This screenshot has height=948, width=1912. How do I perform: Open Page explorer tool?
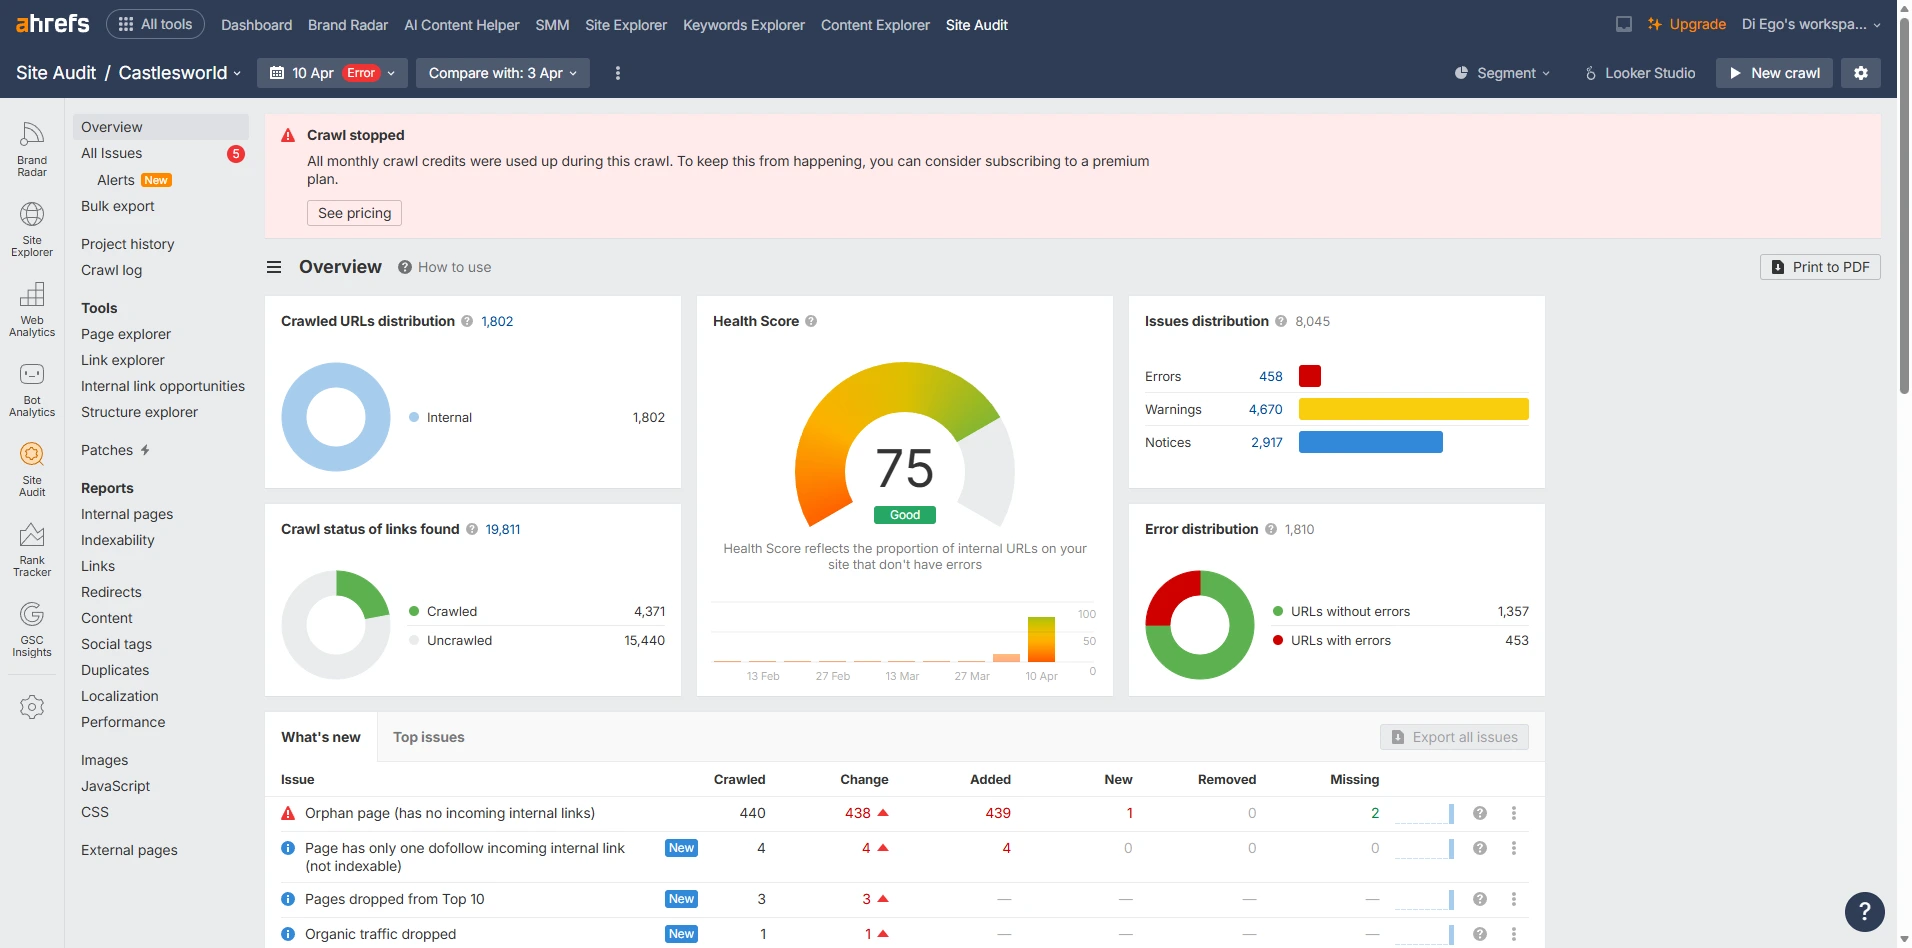[126, 334]
